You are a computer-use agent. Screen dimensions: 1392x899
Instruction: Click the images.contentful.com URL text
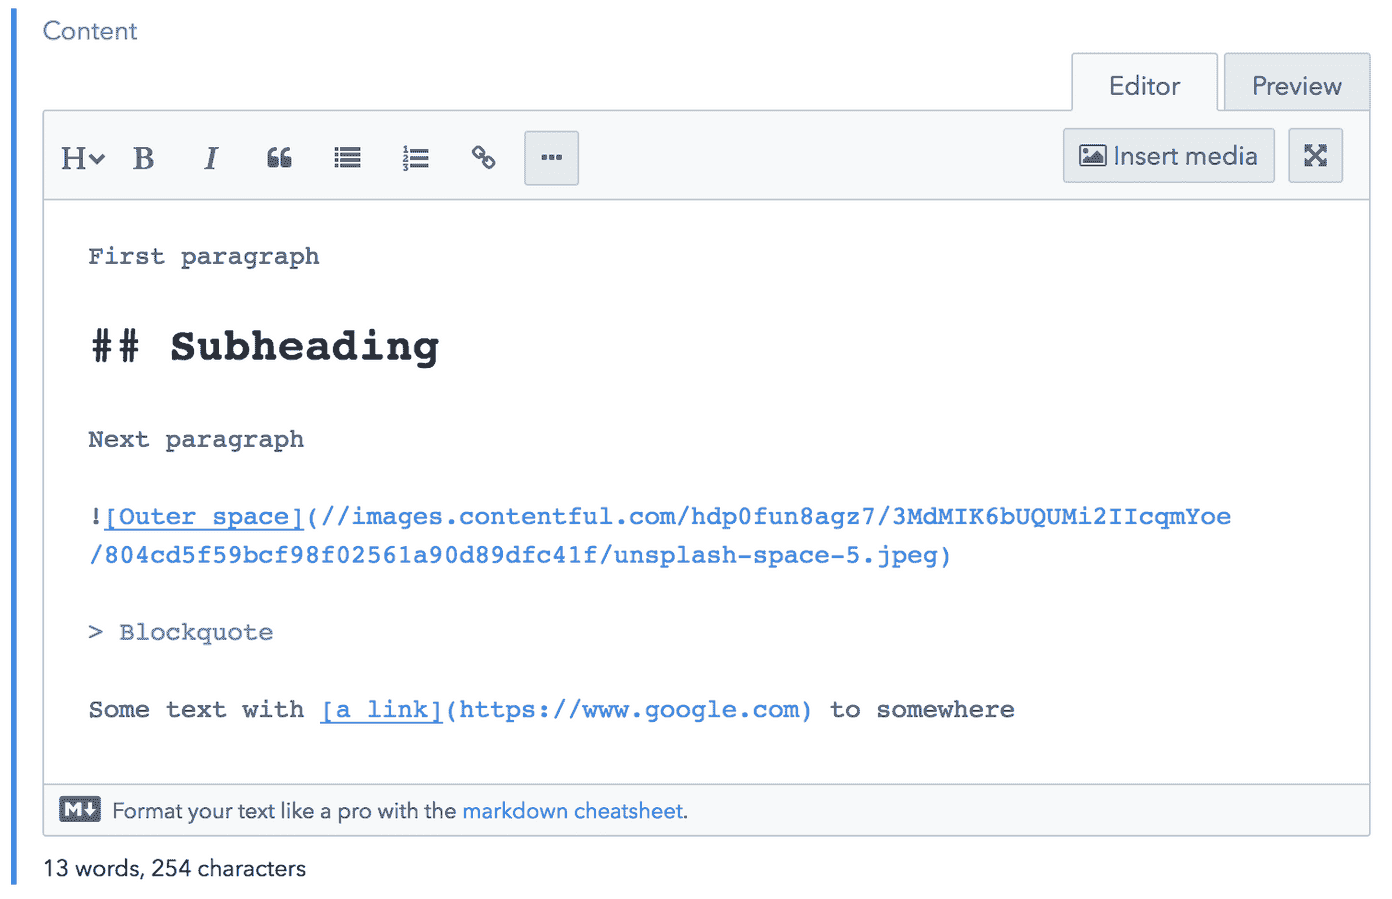[660, 536]
